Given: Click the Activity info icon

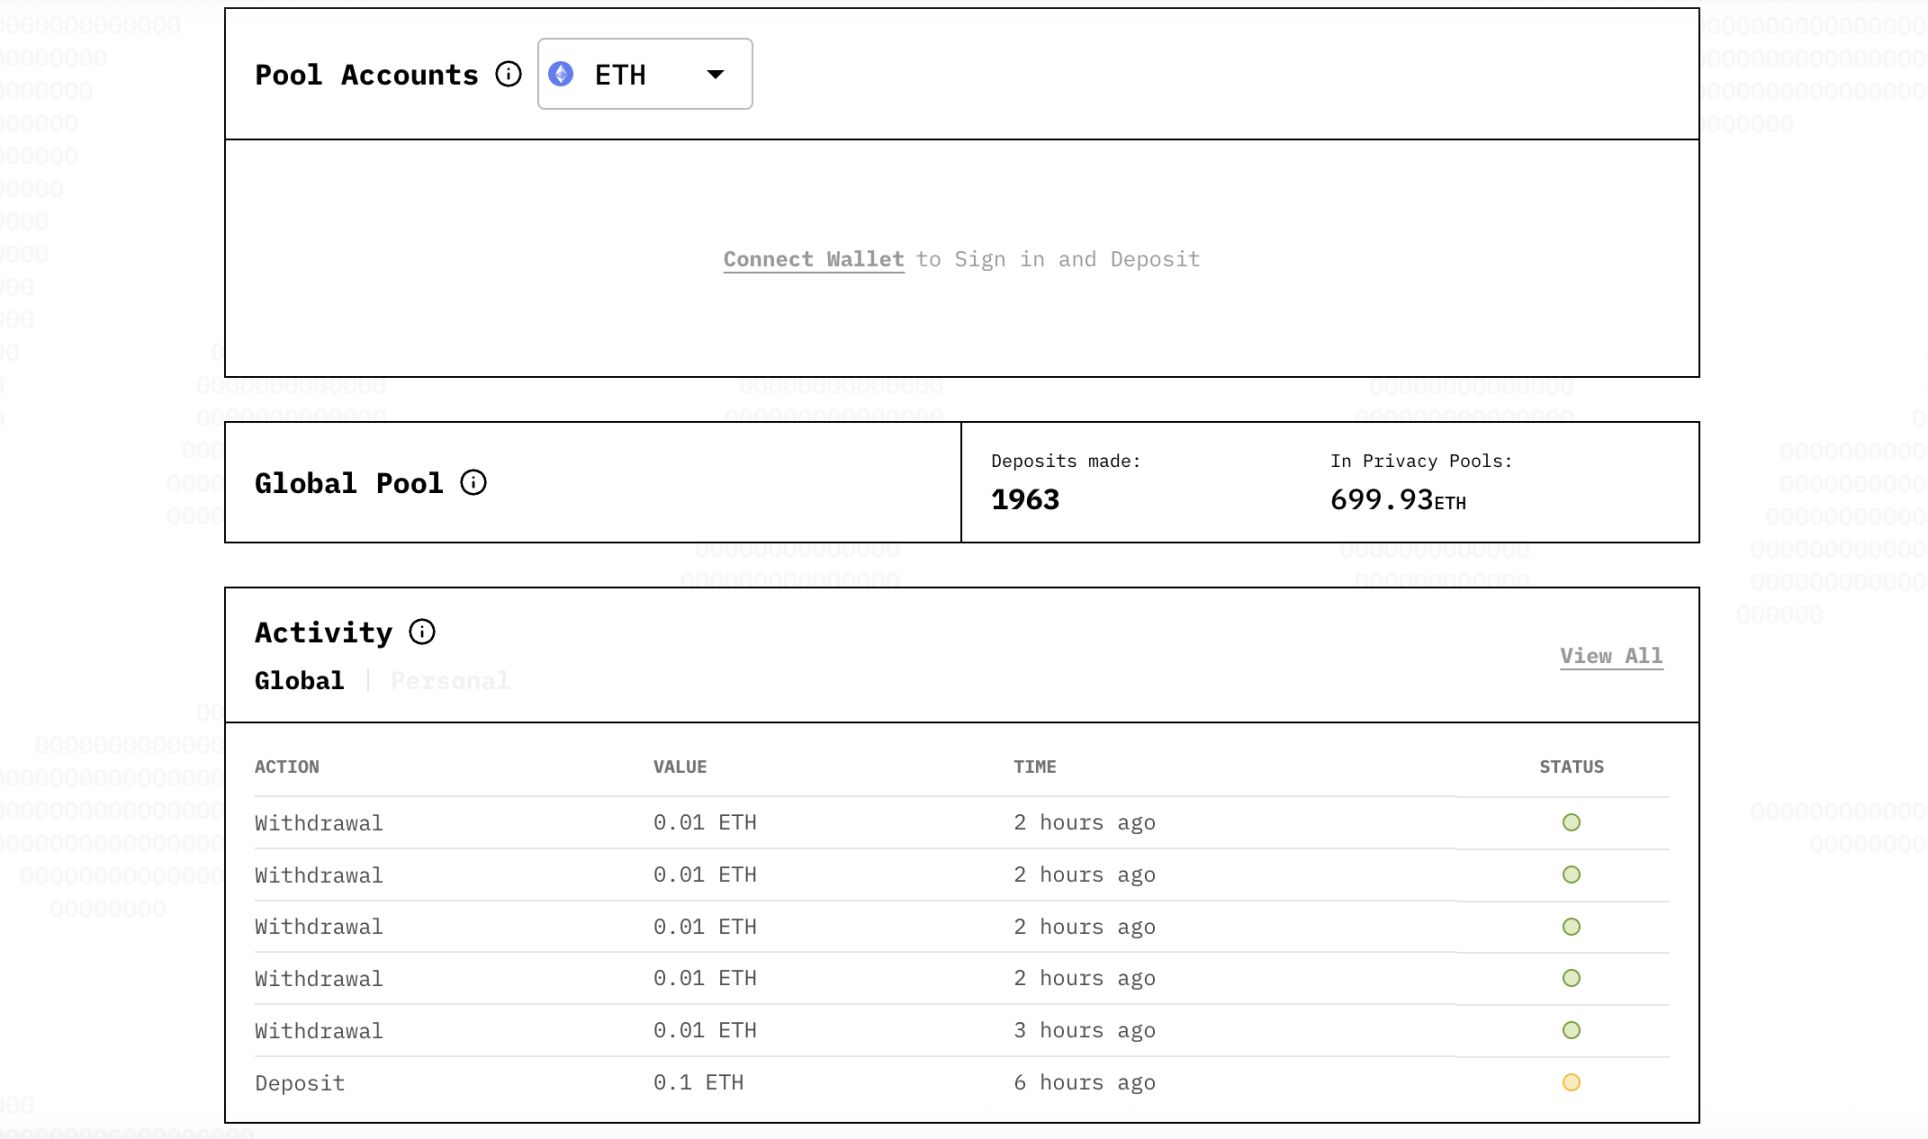Looking at the screenshot, I should click(x=423, y=631).
